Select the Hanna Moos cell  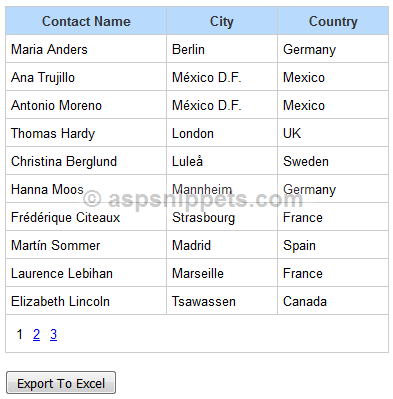tap(86, 189)
